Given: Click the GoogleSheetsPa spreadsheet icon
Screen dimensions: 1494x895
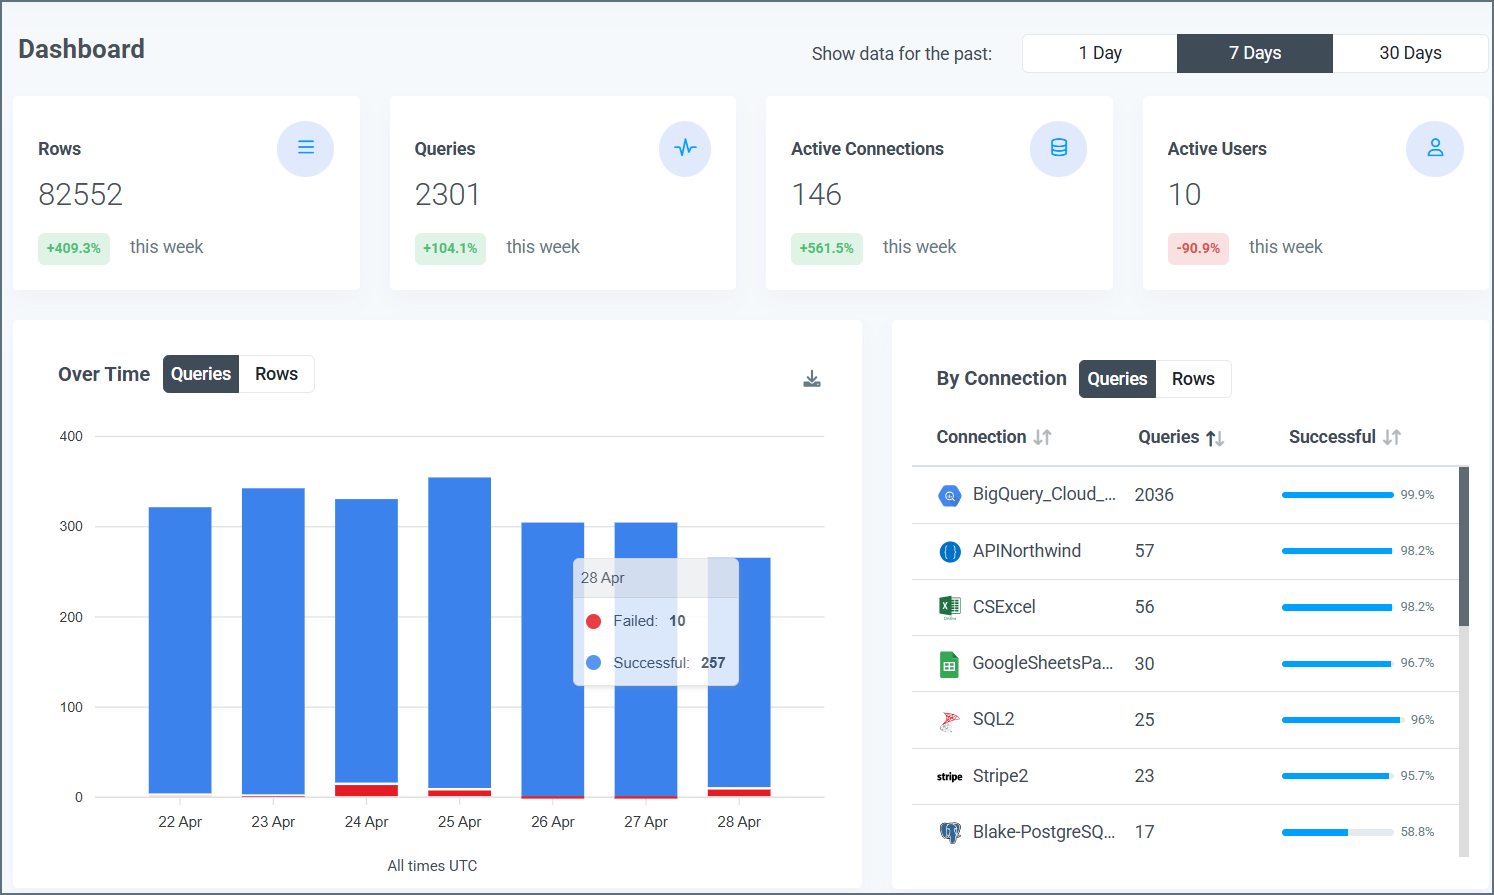Looking at the screenshot, I should coord(950,663).
